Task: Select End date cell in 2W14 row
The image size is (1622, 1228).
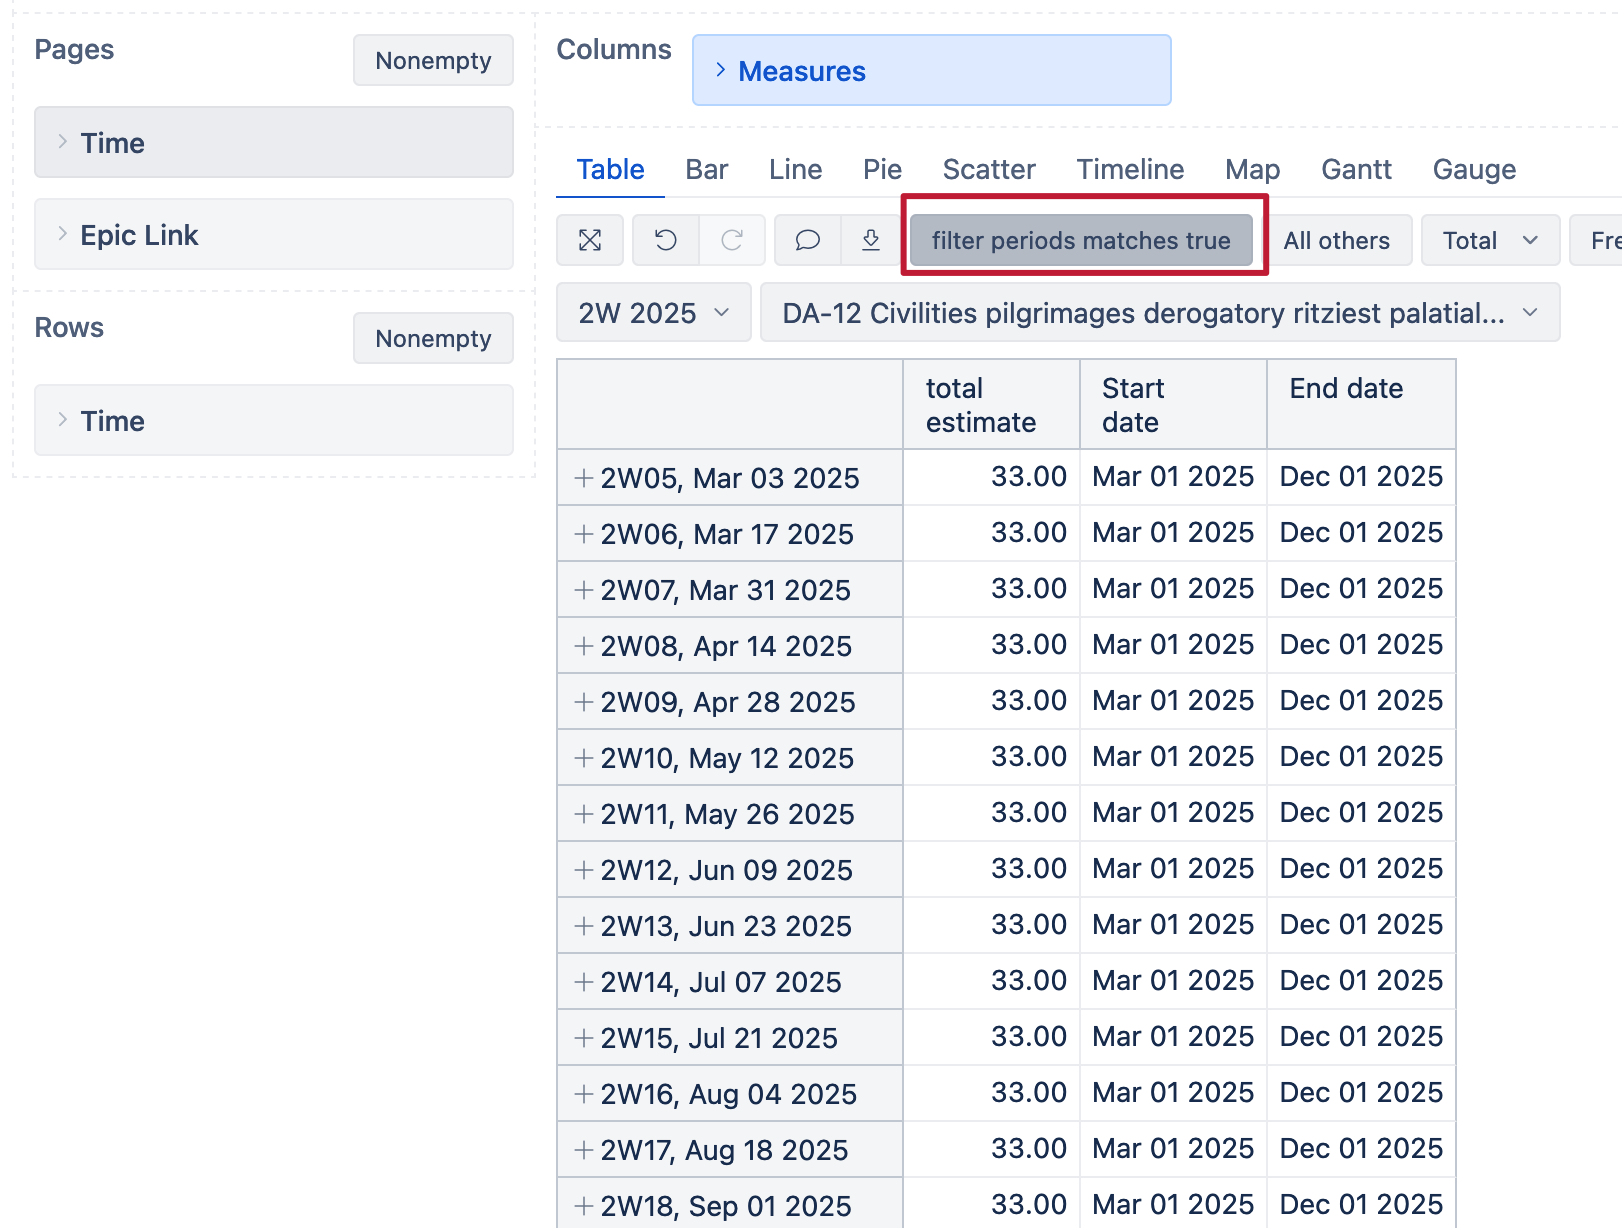Action: (1361, 981)
